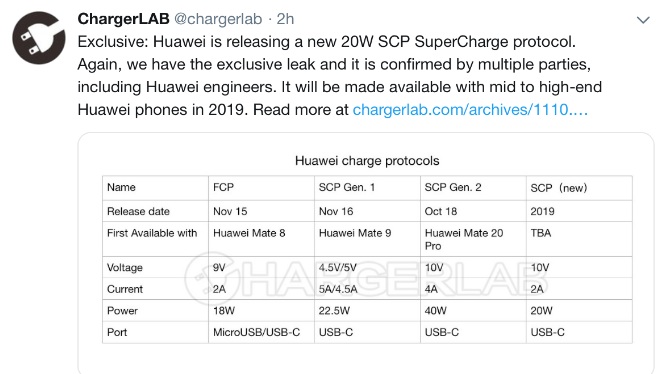Click the SCP Gen. 2 header cell
This screenshot has width=662, height=374.
pyautogui.click(x=473, y=188)
